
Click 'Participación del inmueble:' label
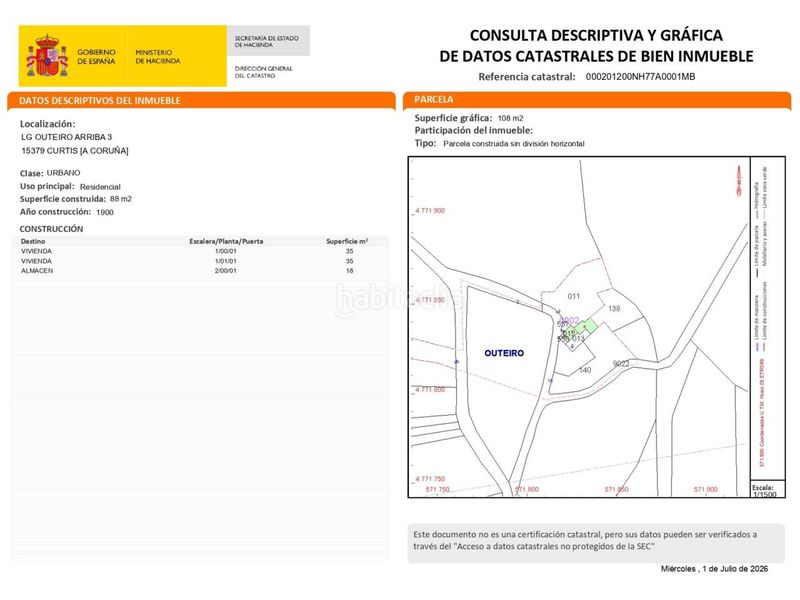pos(473,130)
